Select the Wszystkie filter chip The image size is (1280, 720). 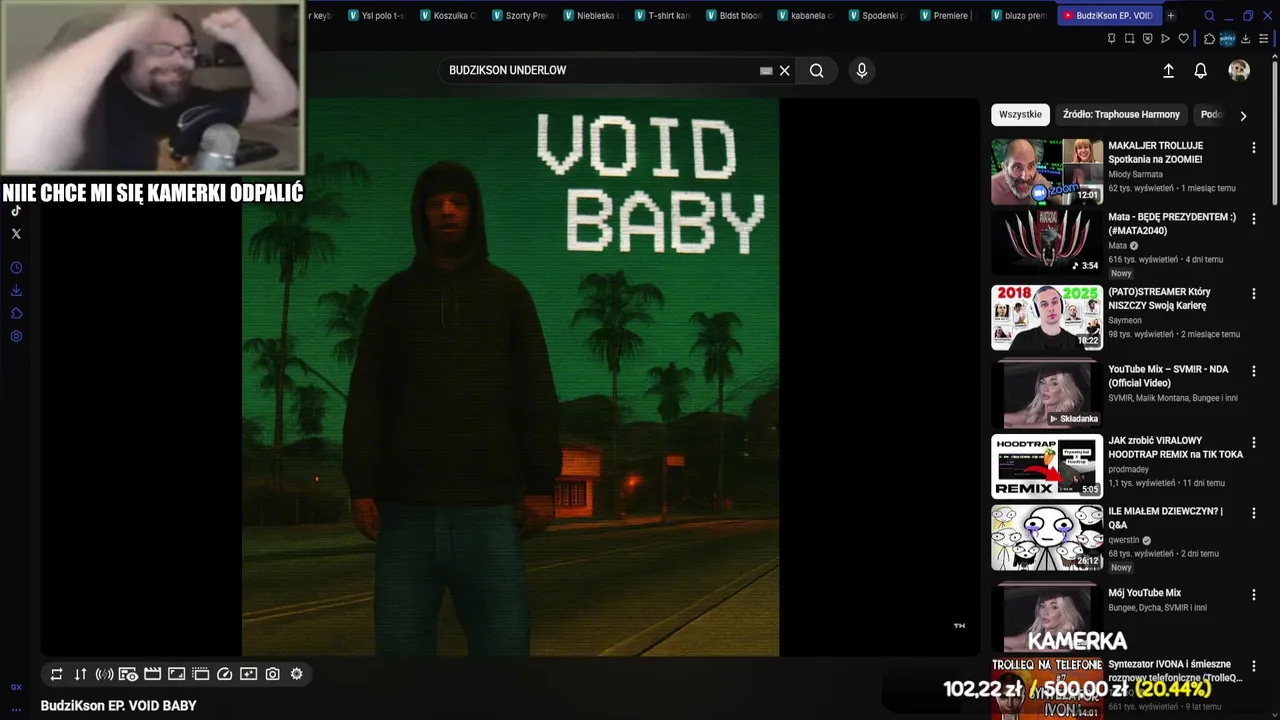click(x=1020, y=114)
